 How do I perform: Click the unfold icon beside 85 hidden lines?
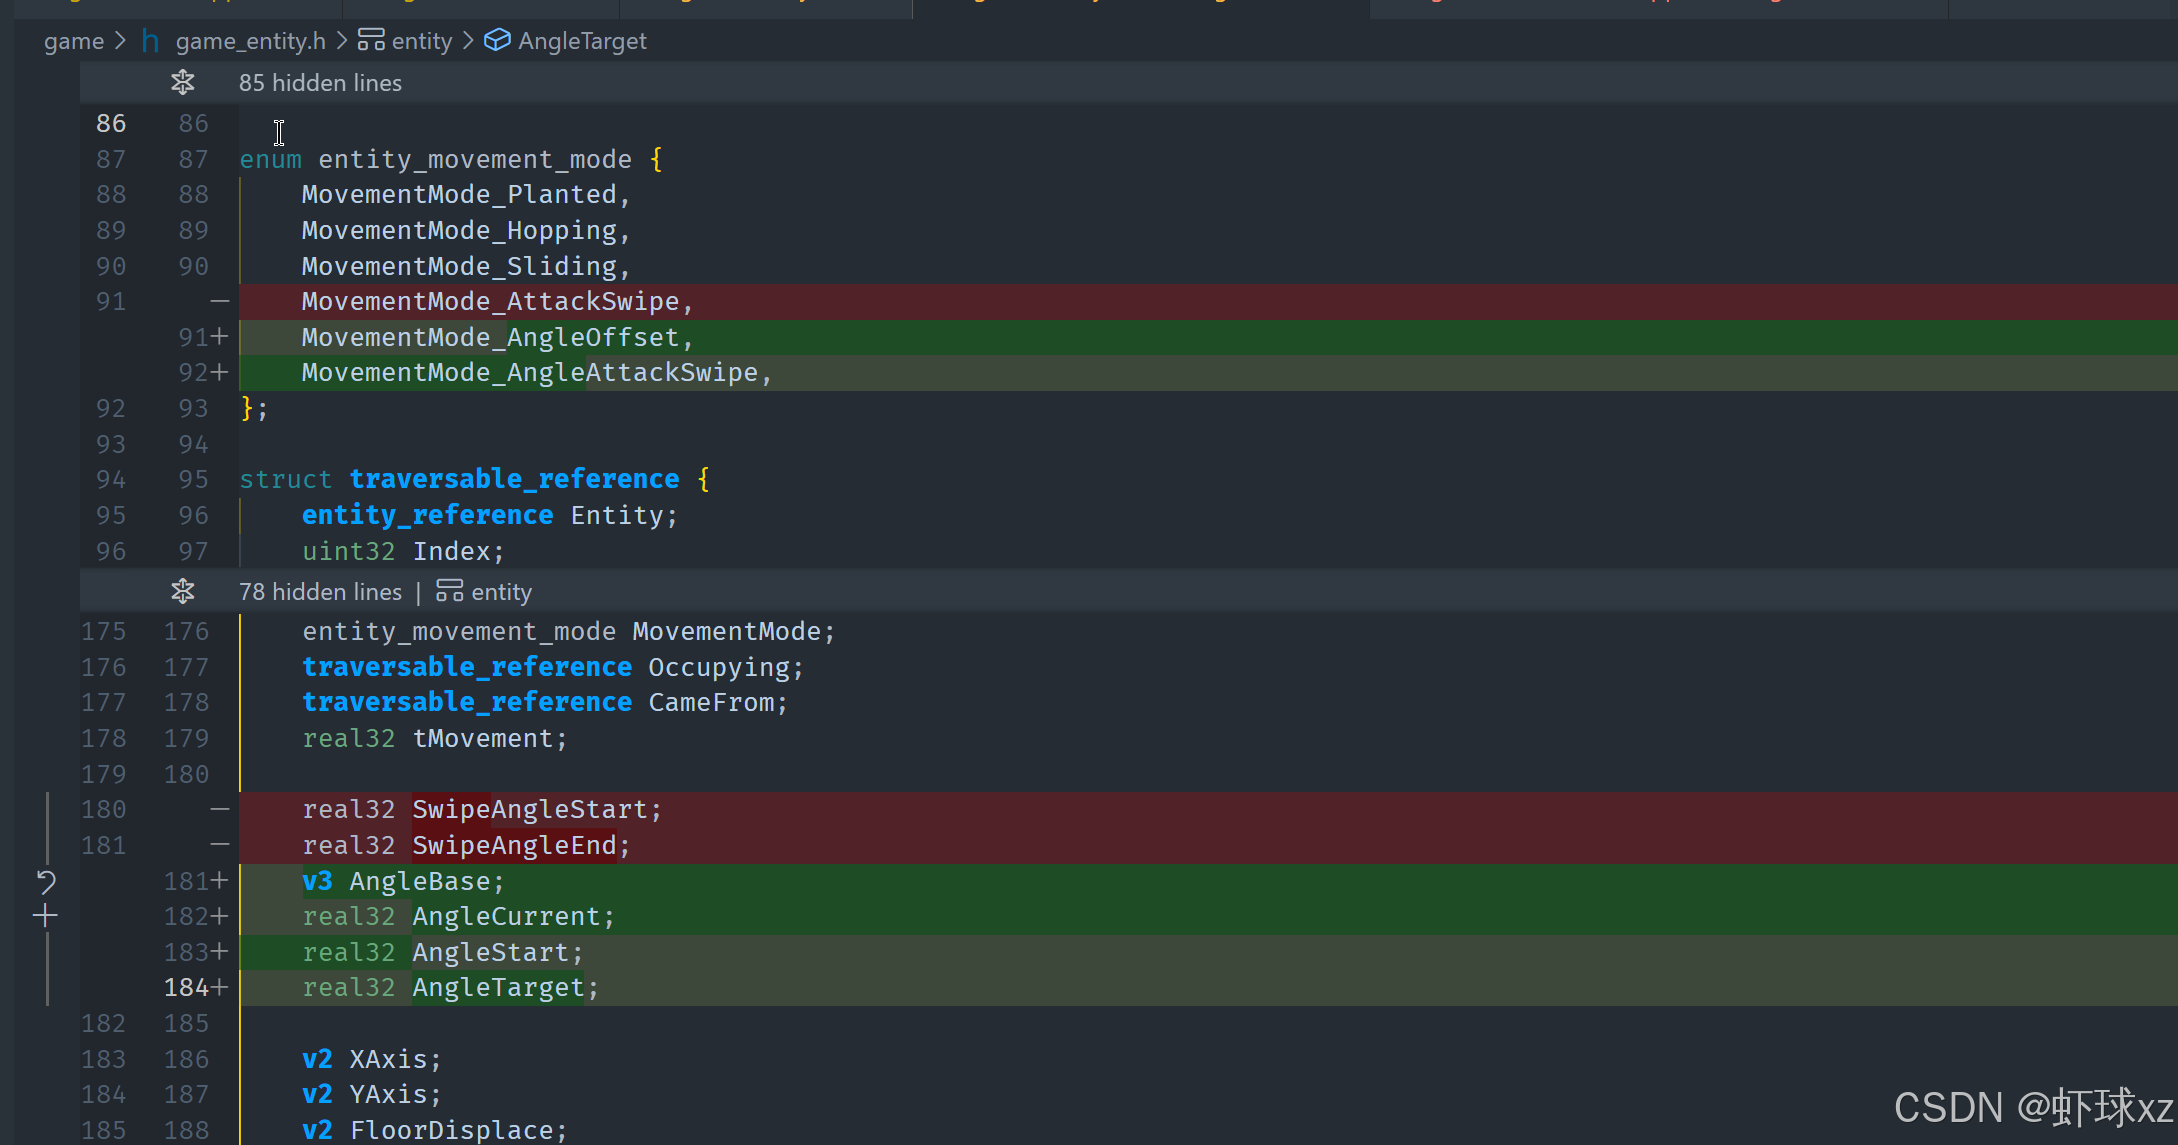(x=182, y=82)
